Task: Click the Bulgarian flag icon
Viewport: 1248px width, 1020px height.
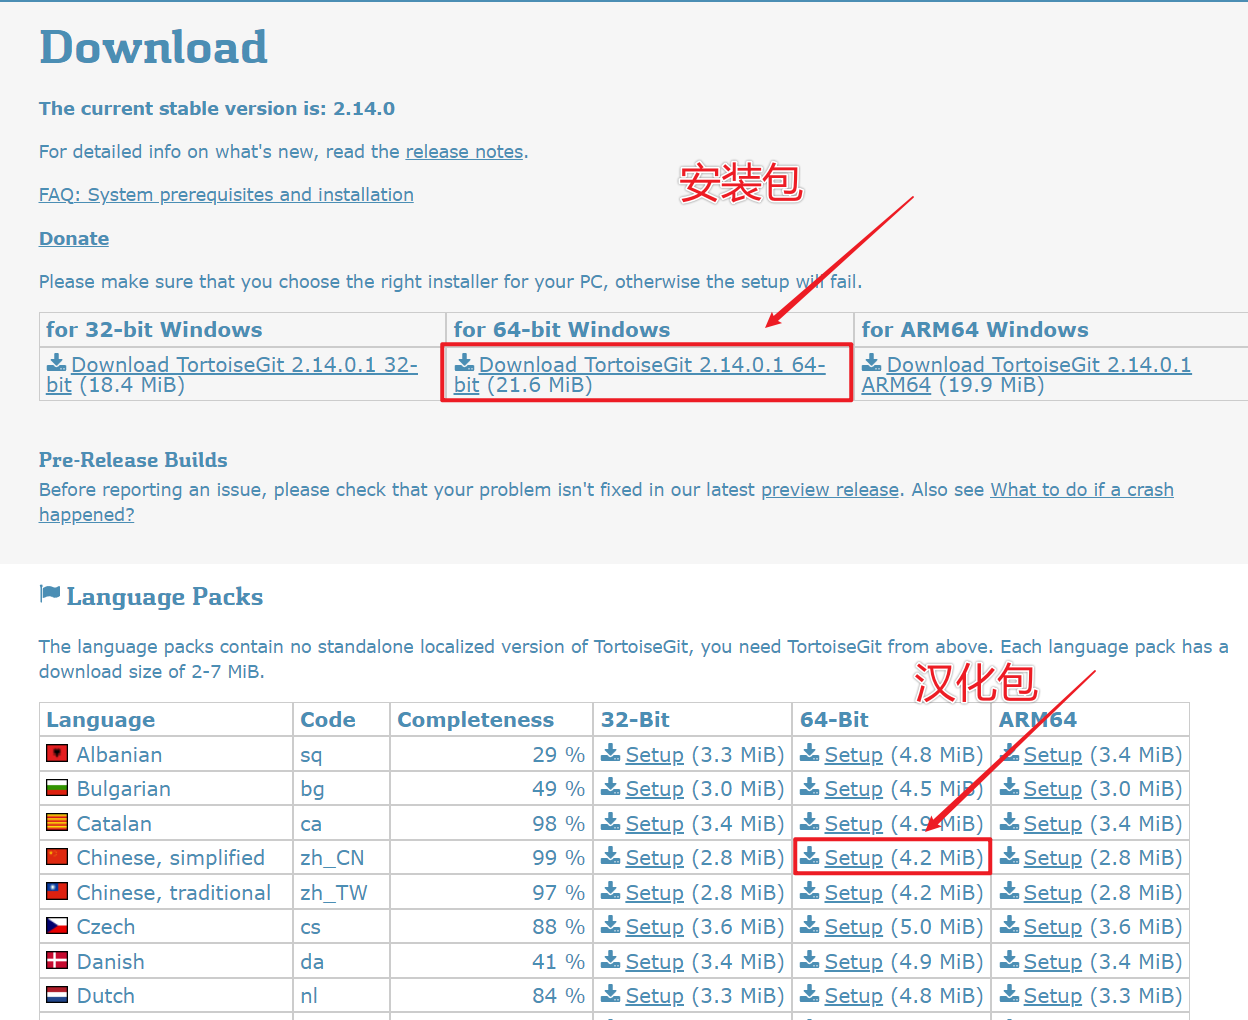Action: coord(57,787)
